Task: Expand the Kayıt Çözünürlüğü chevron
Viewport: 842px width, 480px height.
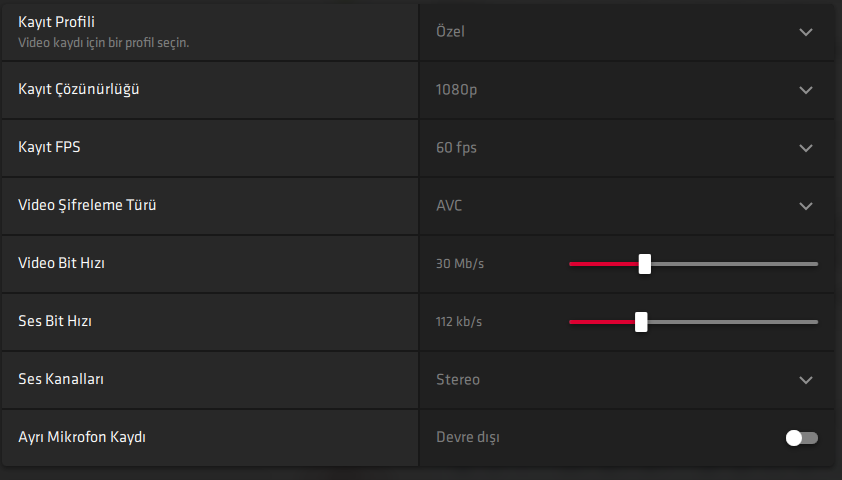Action: 806,90
